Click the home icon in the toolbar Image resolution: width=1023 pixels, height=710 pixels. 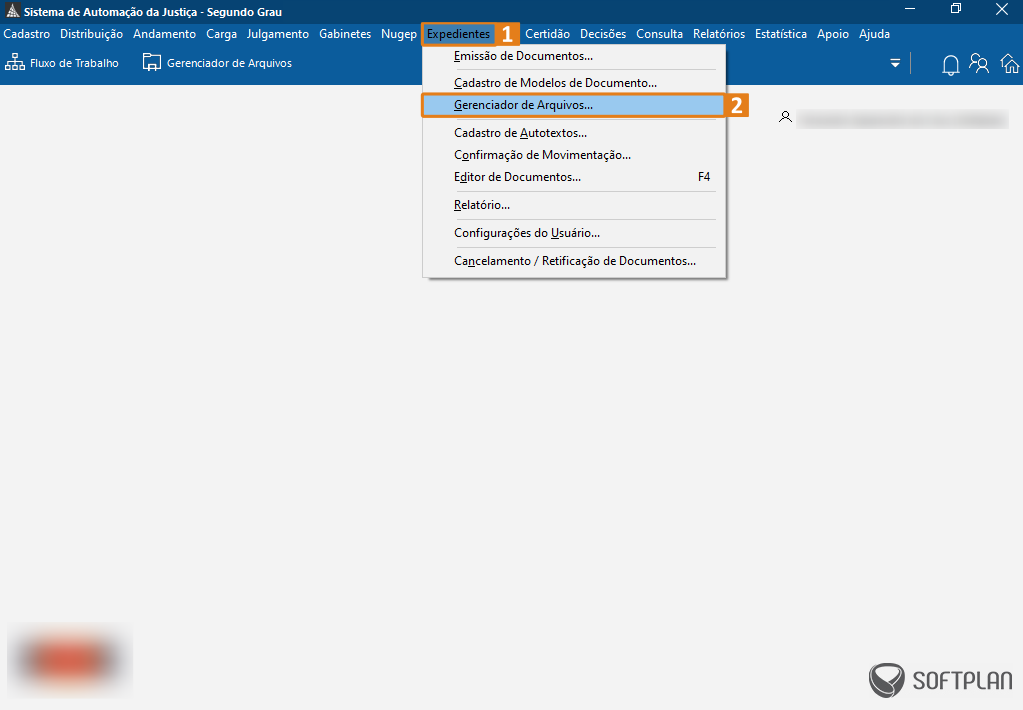point(1010,65)
